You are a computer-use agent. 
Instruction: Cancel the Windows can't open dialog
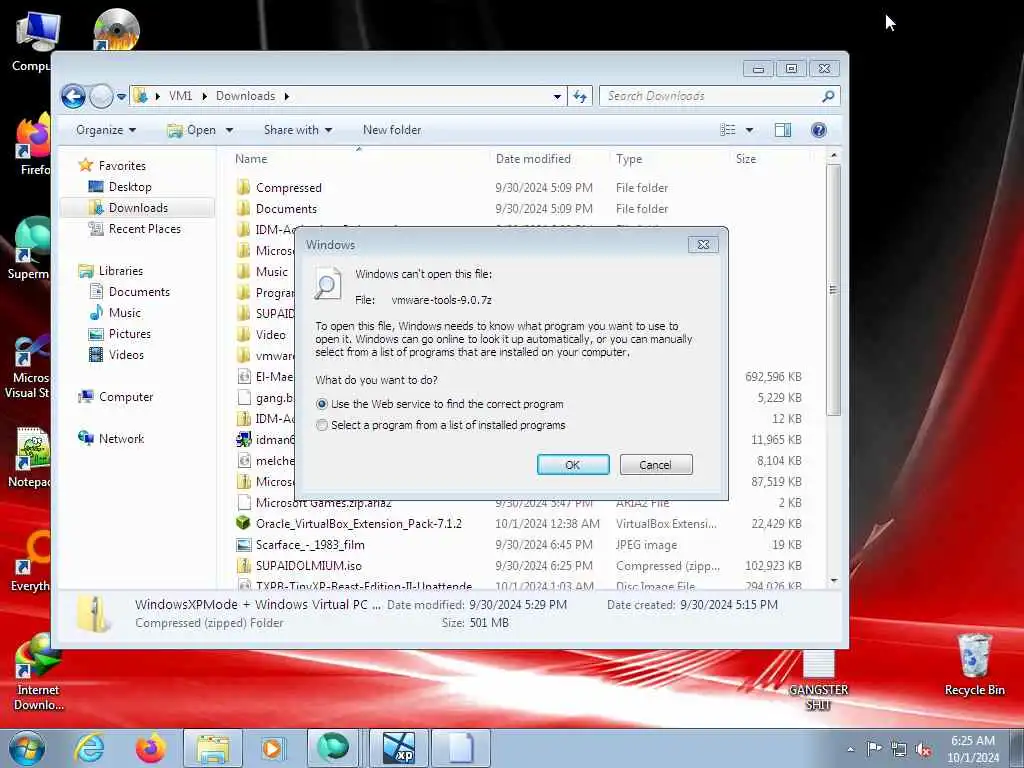pyautogui.click(x=656, y=464)
